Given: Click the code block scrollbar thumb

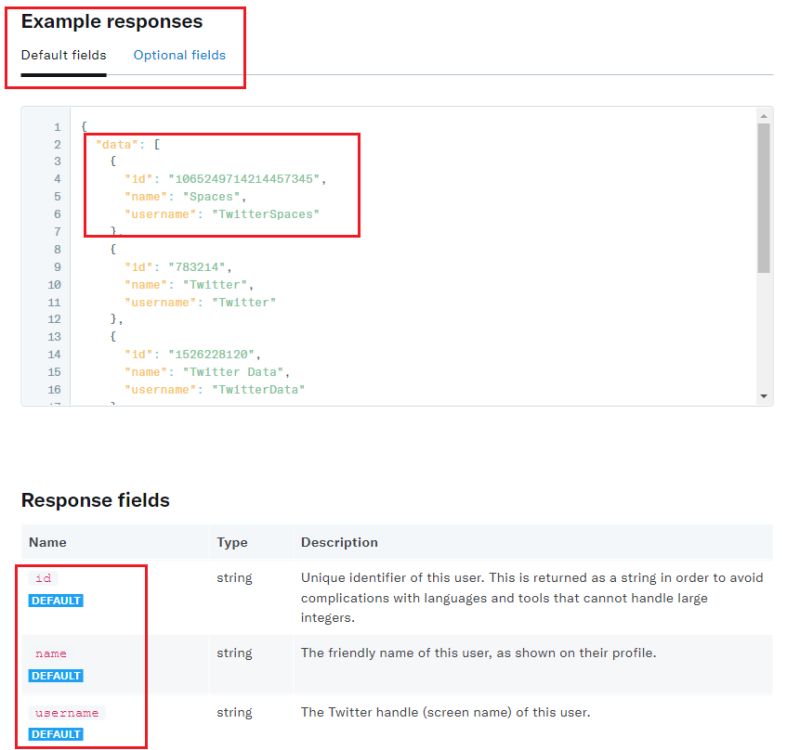Looking at the screenshot, I should point(764,198).
